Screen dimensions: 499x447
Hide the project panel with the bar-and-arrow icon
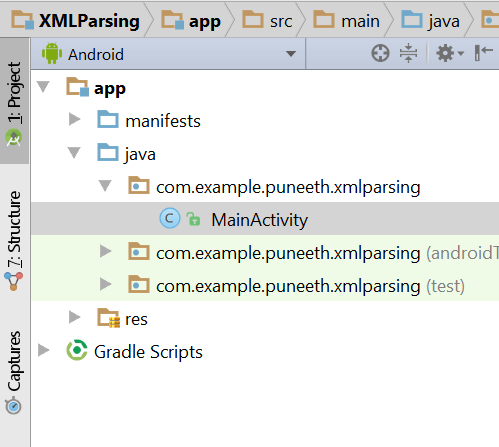tap(484, 53)
